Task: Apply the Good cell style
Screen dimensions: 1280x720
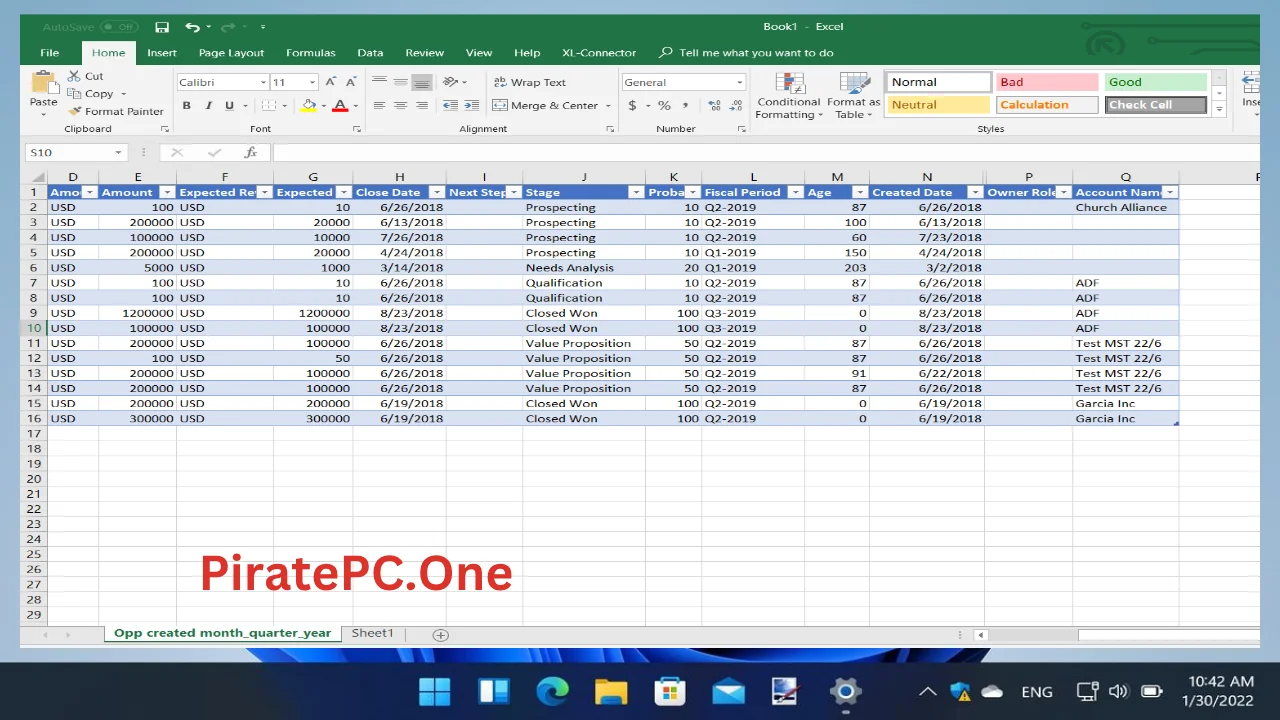Action: [x=1156, y=82]
